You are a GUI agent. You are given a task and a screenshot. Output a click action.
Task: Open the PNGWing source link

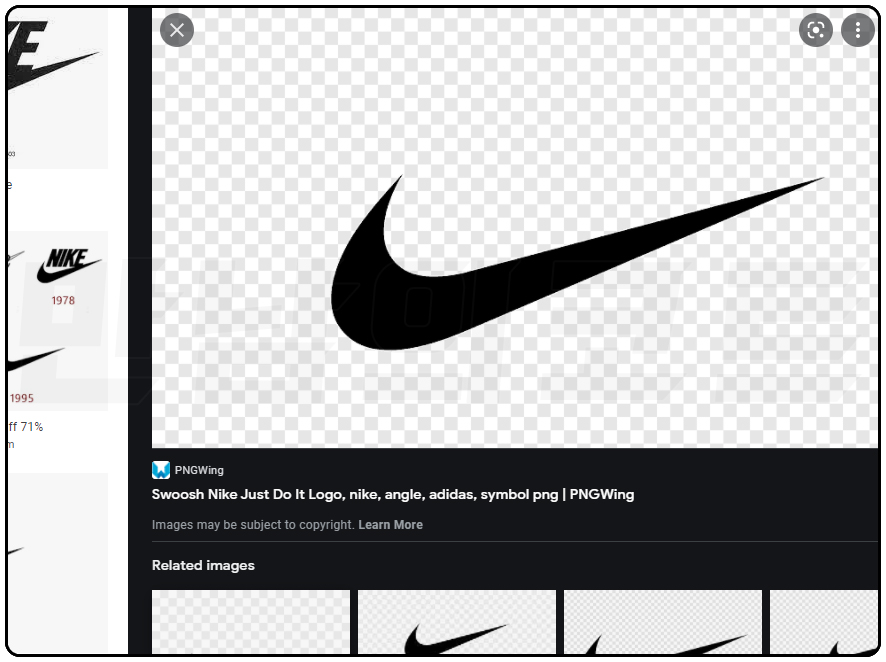199,470
